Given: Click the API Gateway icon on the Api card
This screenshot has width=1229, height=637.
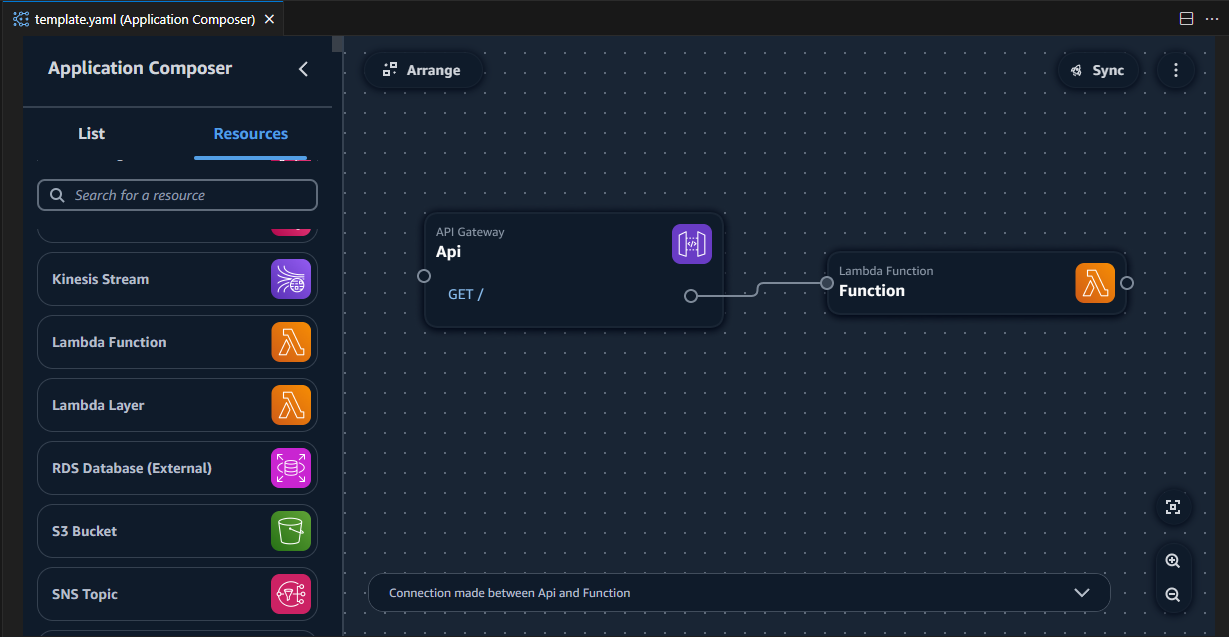Looking at the screenshot, I should point(692,244).
